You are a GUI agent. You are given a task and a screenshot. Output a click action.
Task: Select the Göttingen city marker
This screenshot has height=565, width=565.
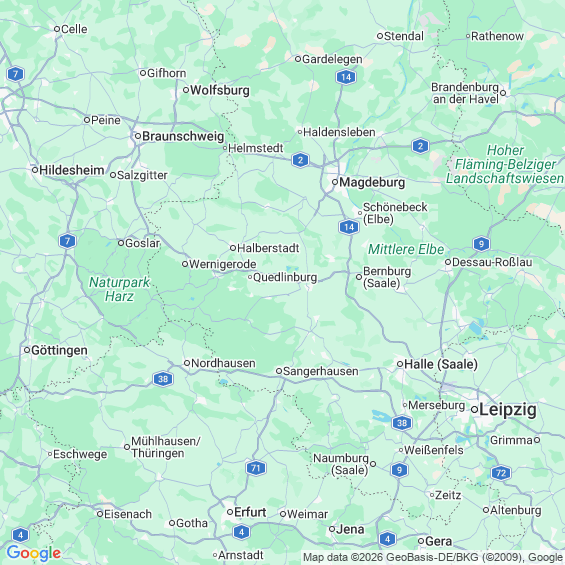coord(27,350)
